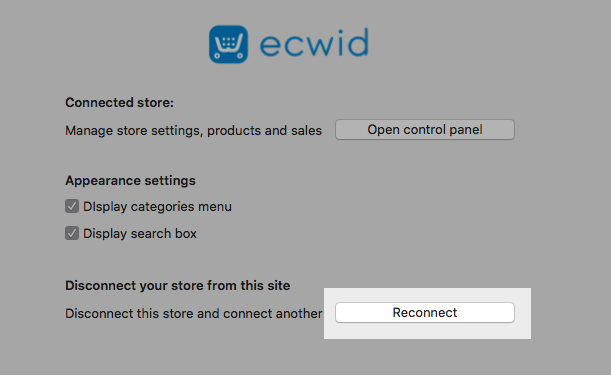Viewport: 611px width, 375px height.
Task: Select the 'Connected store:' heading
Action: [x=119, y=103]
